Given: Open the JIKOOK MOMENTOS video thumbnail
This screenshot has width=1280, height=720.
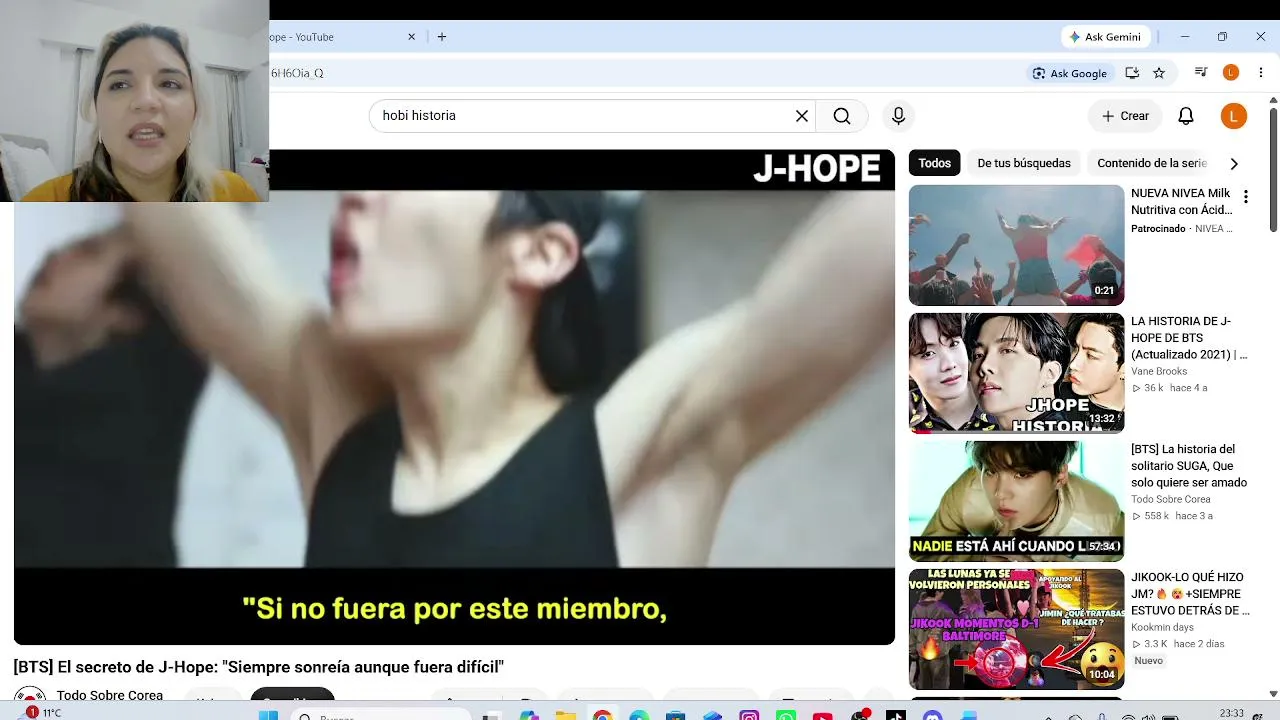Looking at the screenshot, I should (x=1016, y=629).
